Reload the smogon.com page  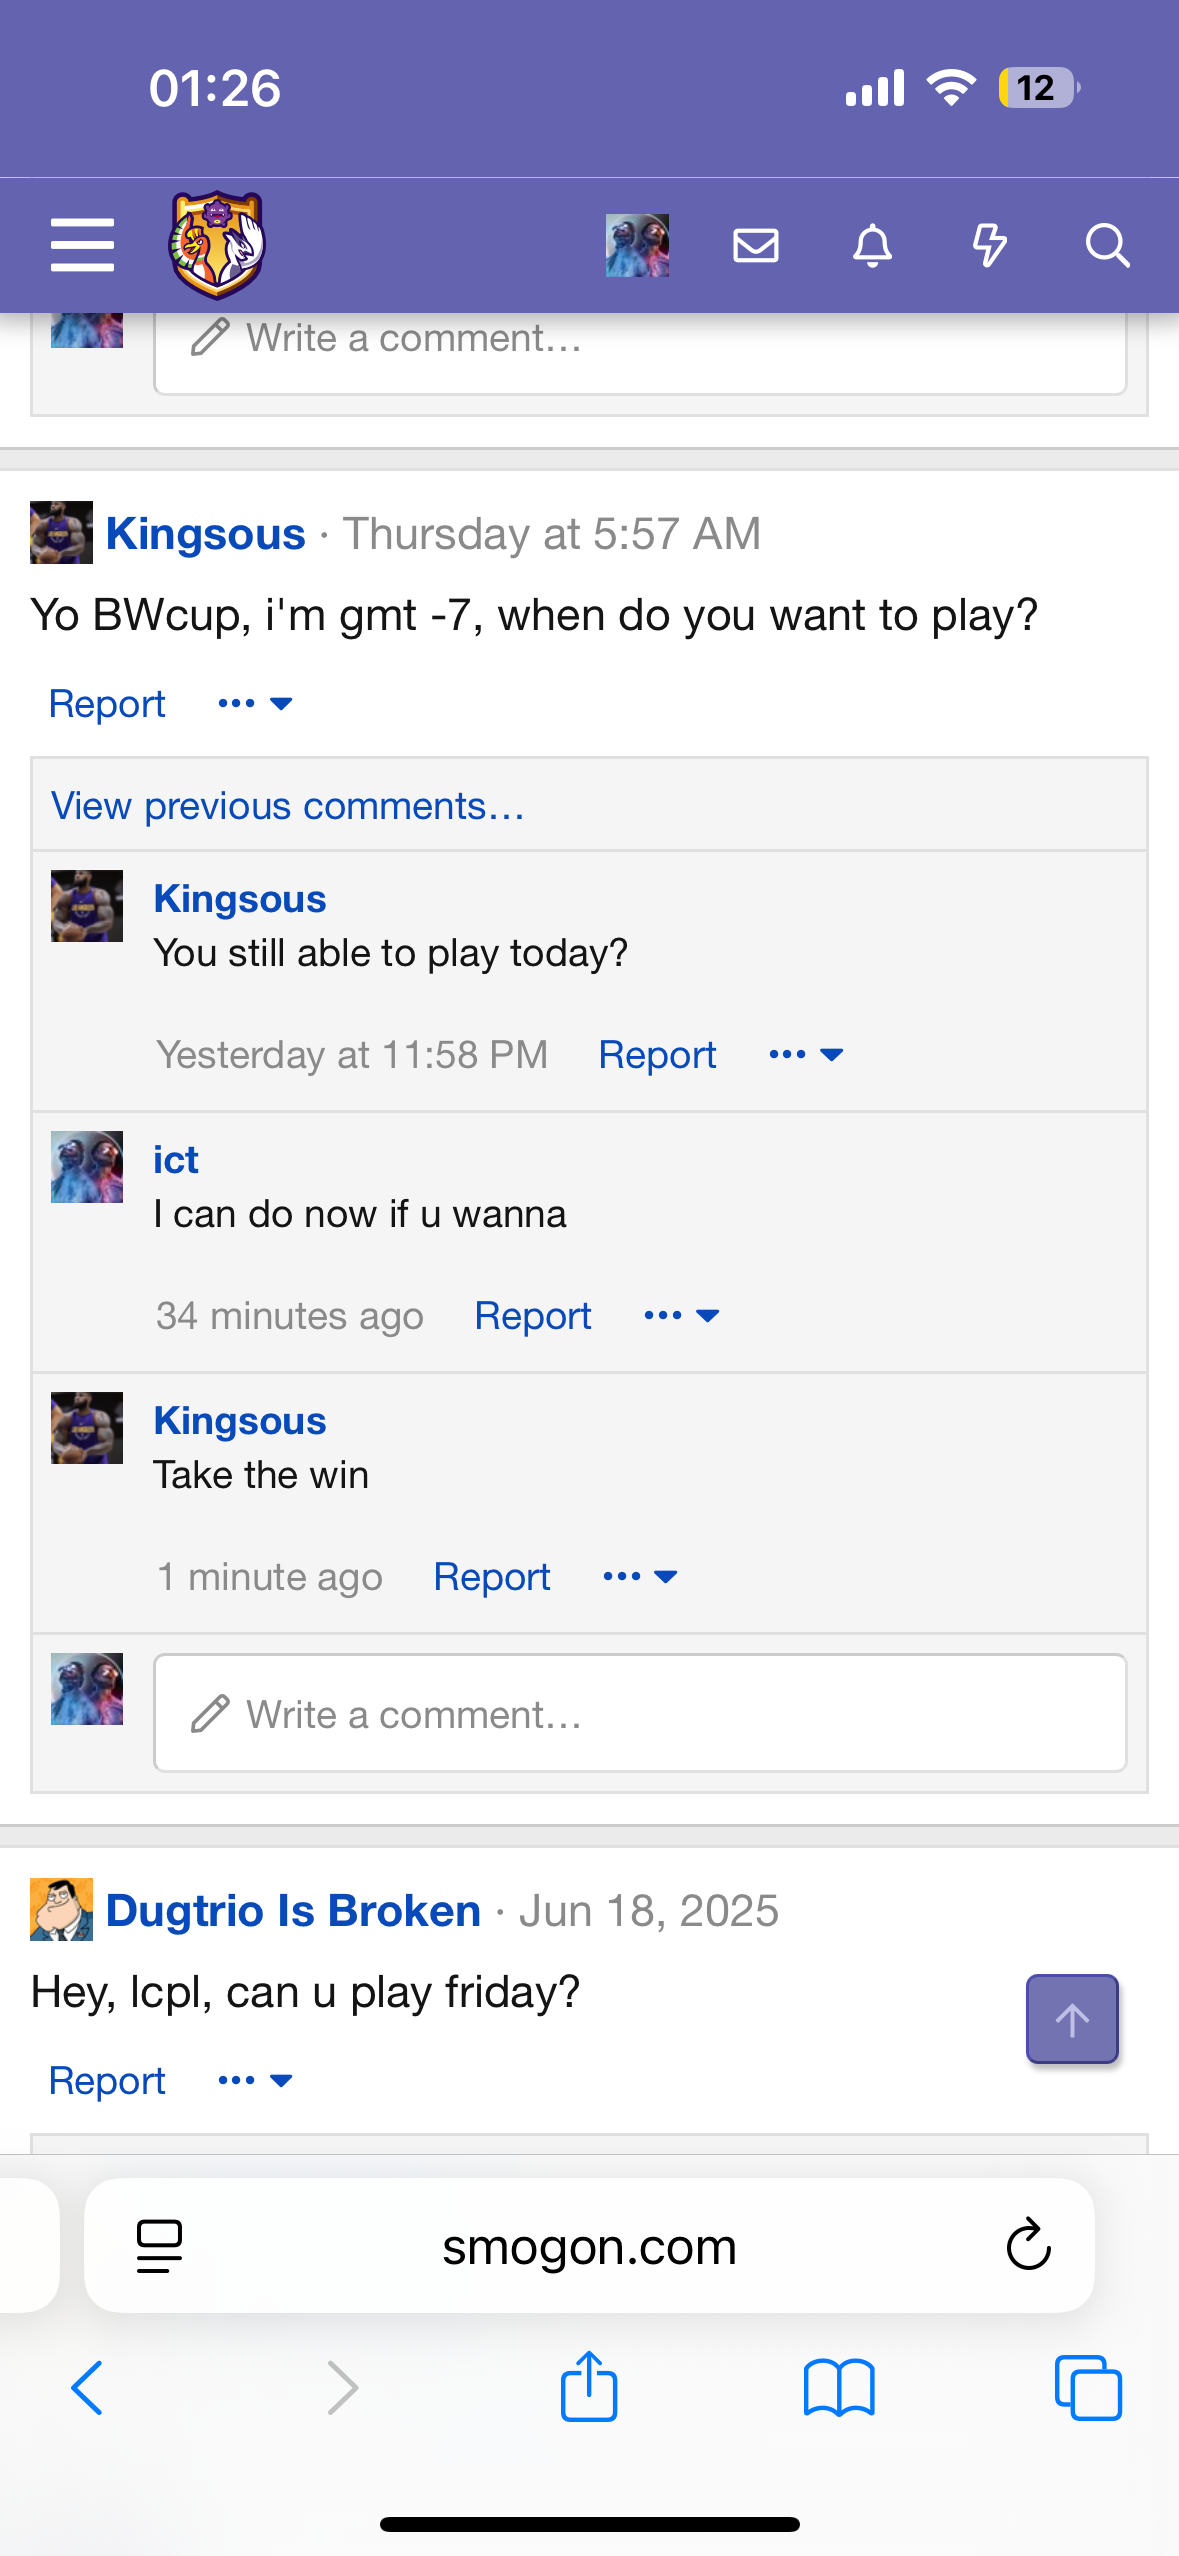(1028, 2246)
